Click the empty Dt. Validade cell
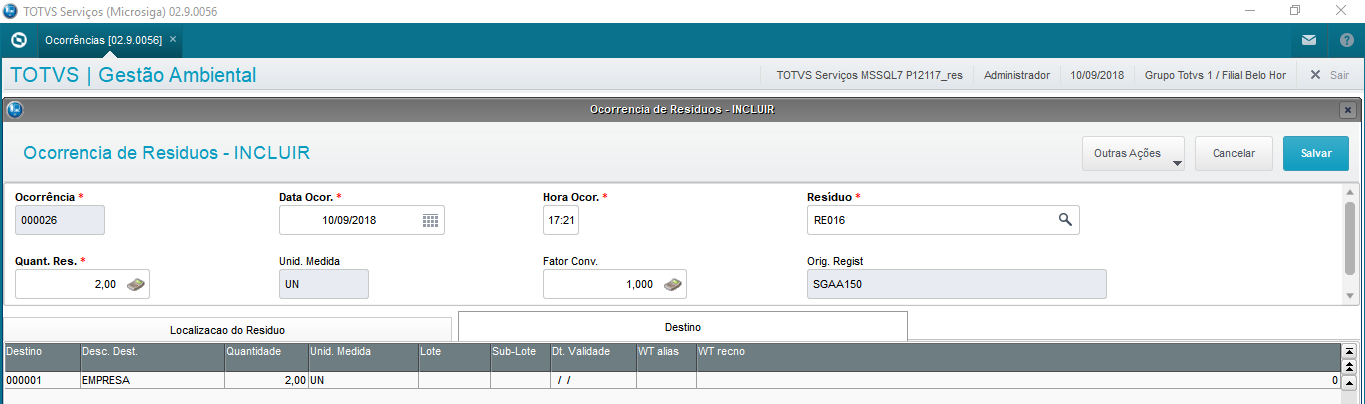Image resolution: width=1365 pixels, height=404 pixels. [x=593, y=381]
